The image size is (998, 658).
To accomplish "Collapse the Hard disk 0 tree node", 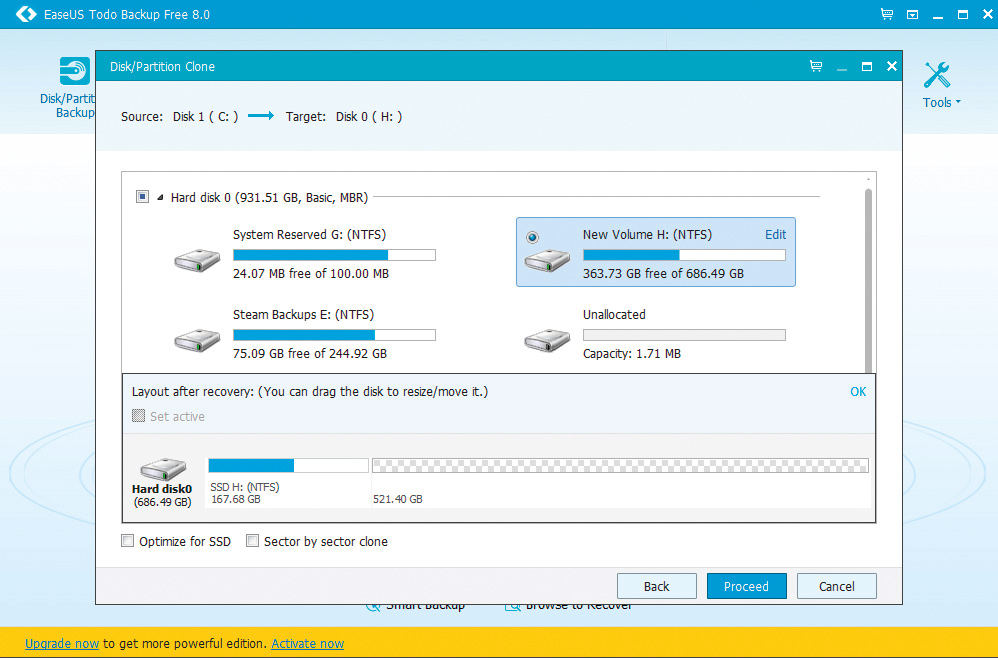I will (160, 198).
